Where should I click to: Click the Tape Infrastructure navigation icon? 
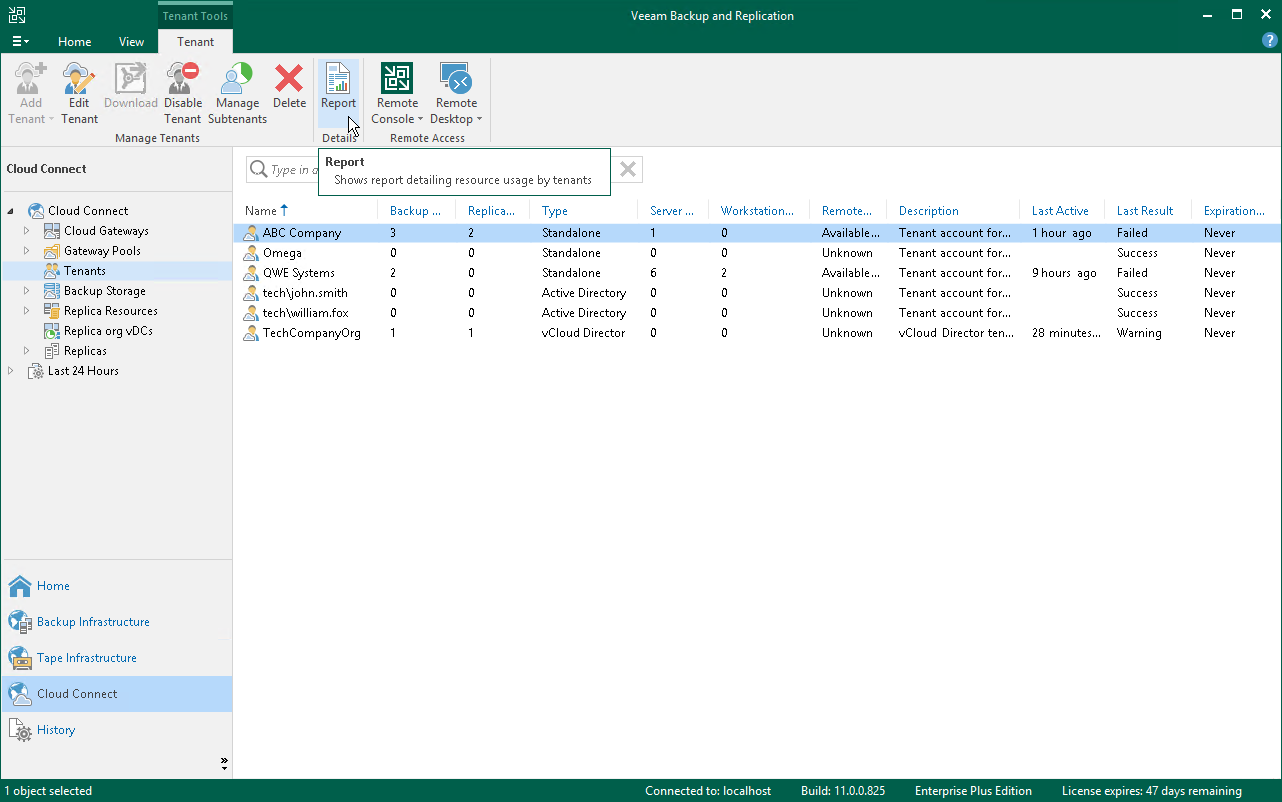[x=20, y=658]
